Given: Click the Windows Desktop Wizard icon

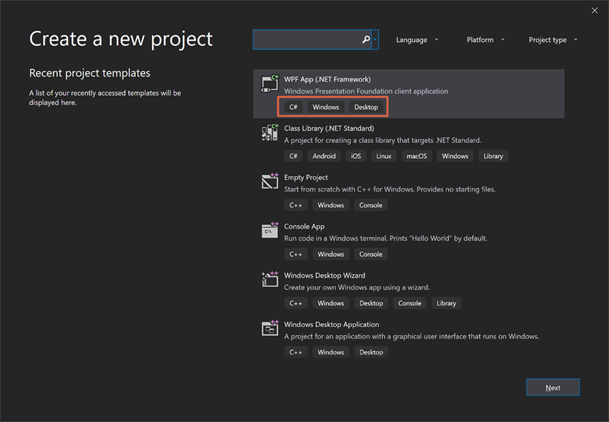Looking at the screenshot, I should coord(269,280).
